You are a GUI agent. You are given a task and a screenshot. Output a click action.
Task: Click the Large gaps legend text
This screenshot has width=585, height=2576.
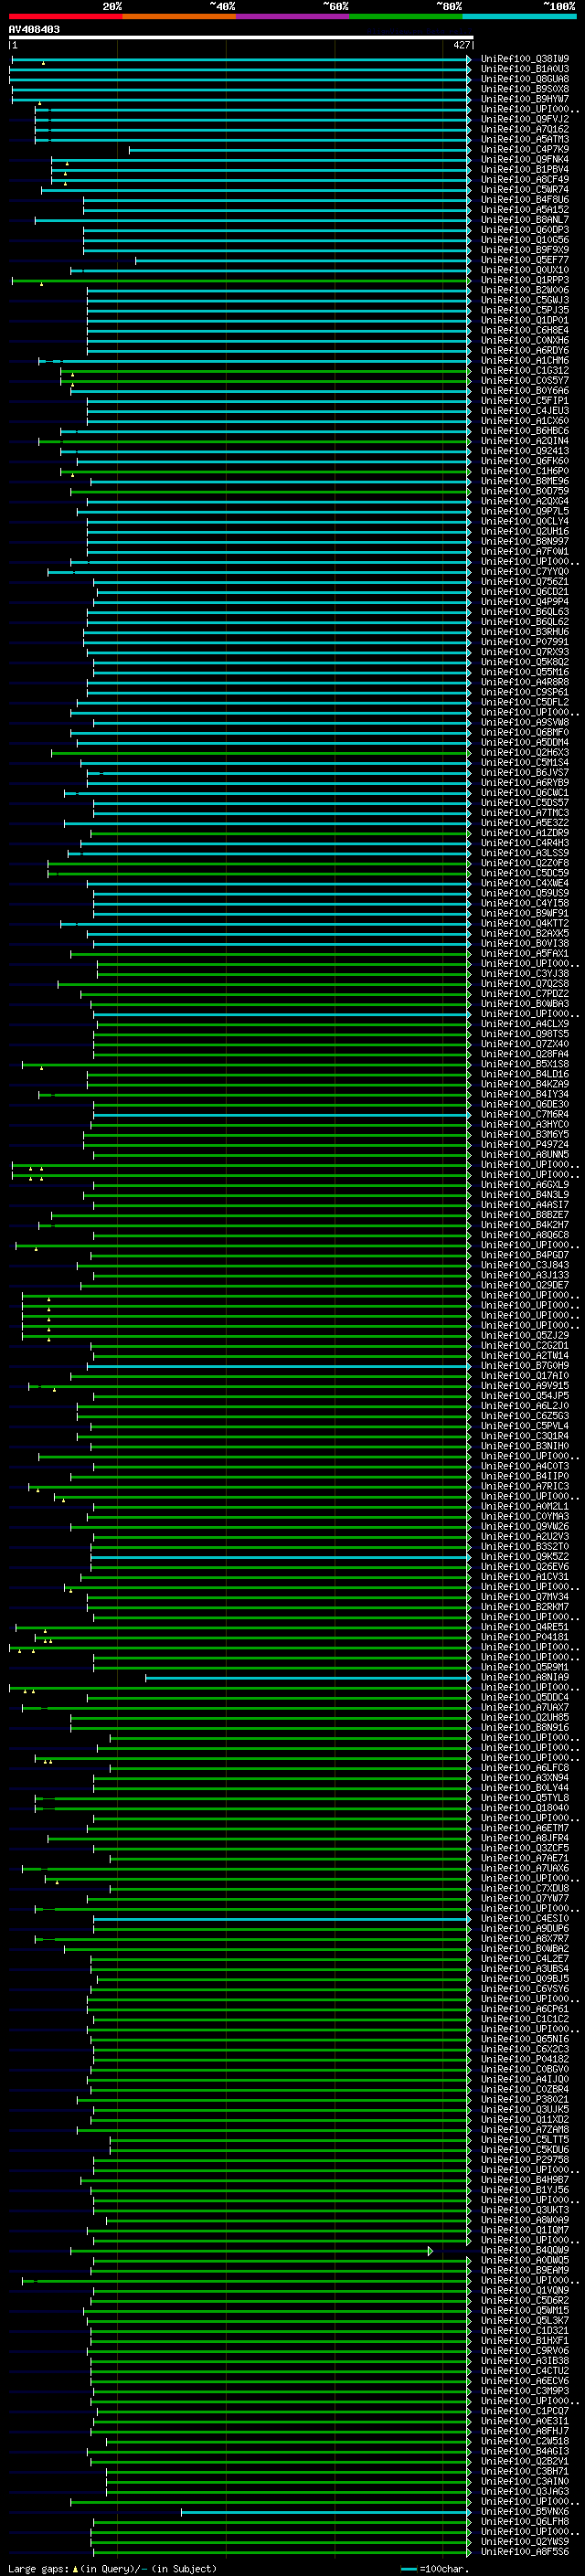(x=112, y=2568)
